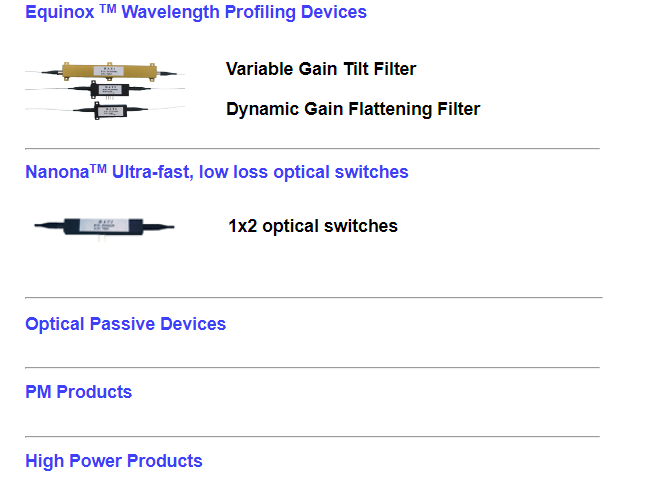Click the TM superscript after Nanona
Viewport: 664px width, 497px height.
[x=98, y=168]
